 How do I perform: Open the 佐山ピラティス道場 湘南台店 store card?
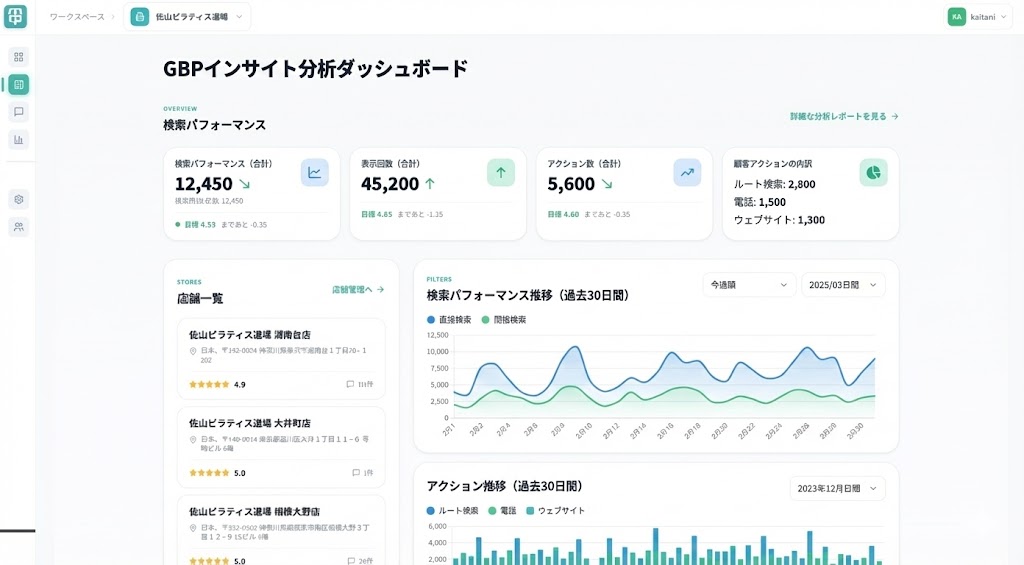[x=281, y=359]
